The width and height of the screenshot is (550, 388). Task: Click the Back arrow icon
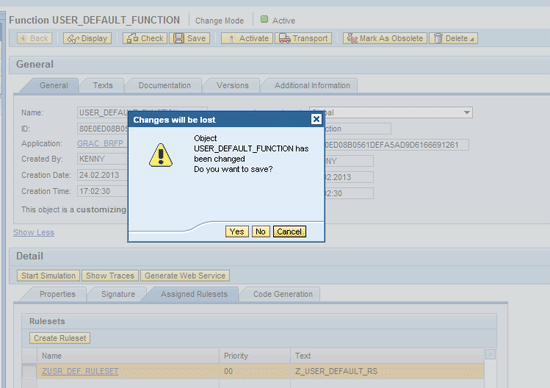click(23, 38)
